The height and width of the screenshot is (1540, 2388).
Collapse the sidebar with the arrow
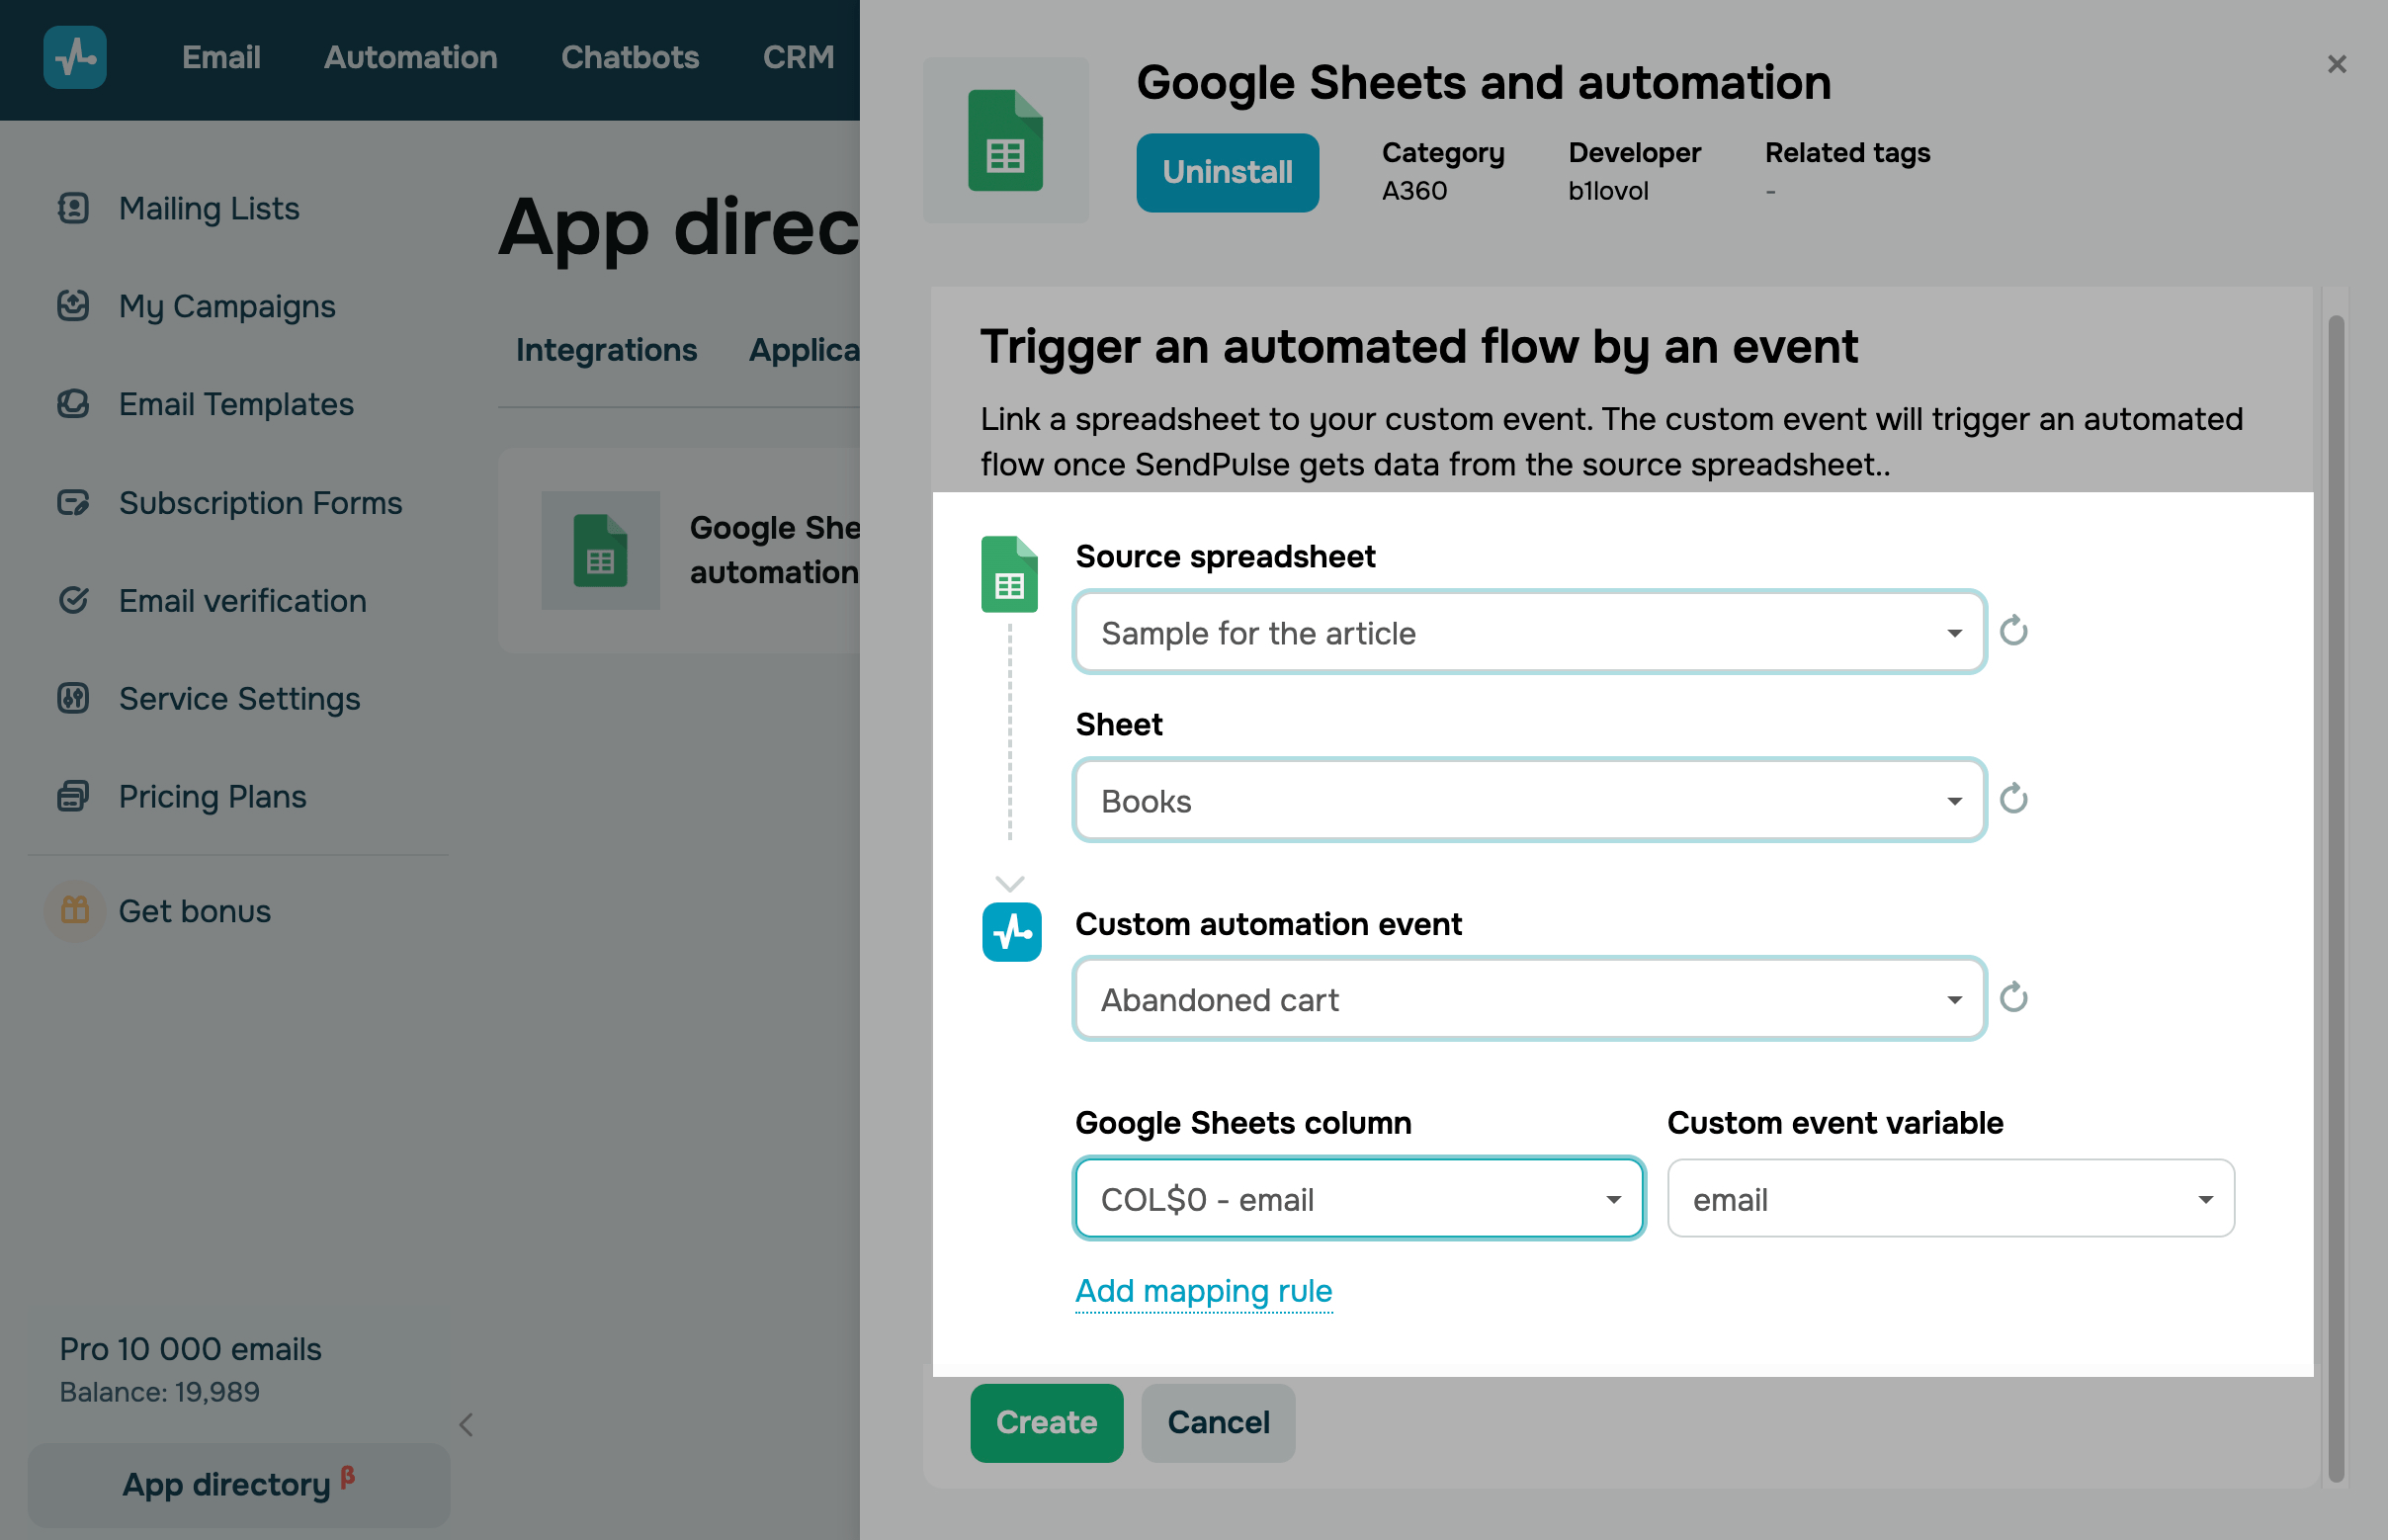[466, 1425]
